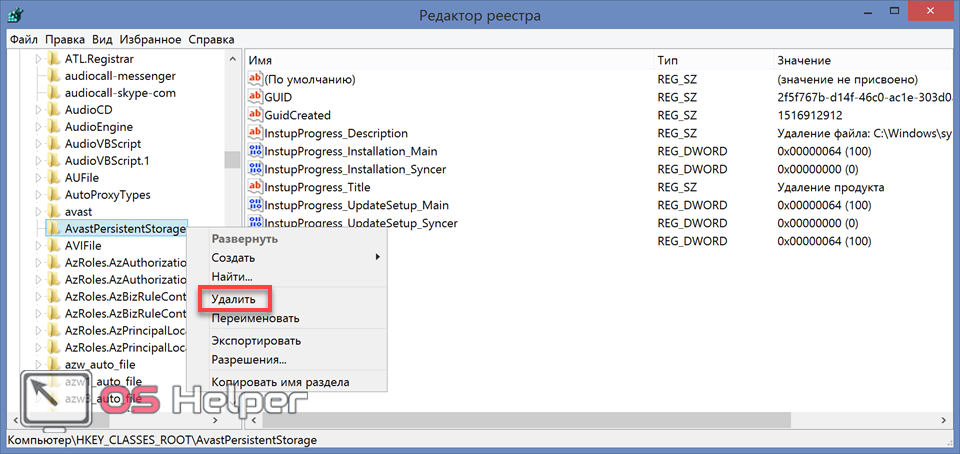960x454 pixels.
Task: Click the tree horizontal scrollbar right arrow
Action: point(215,420)
